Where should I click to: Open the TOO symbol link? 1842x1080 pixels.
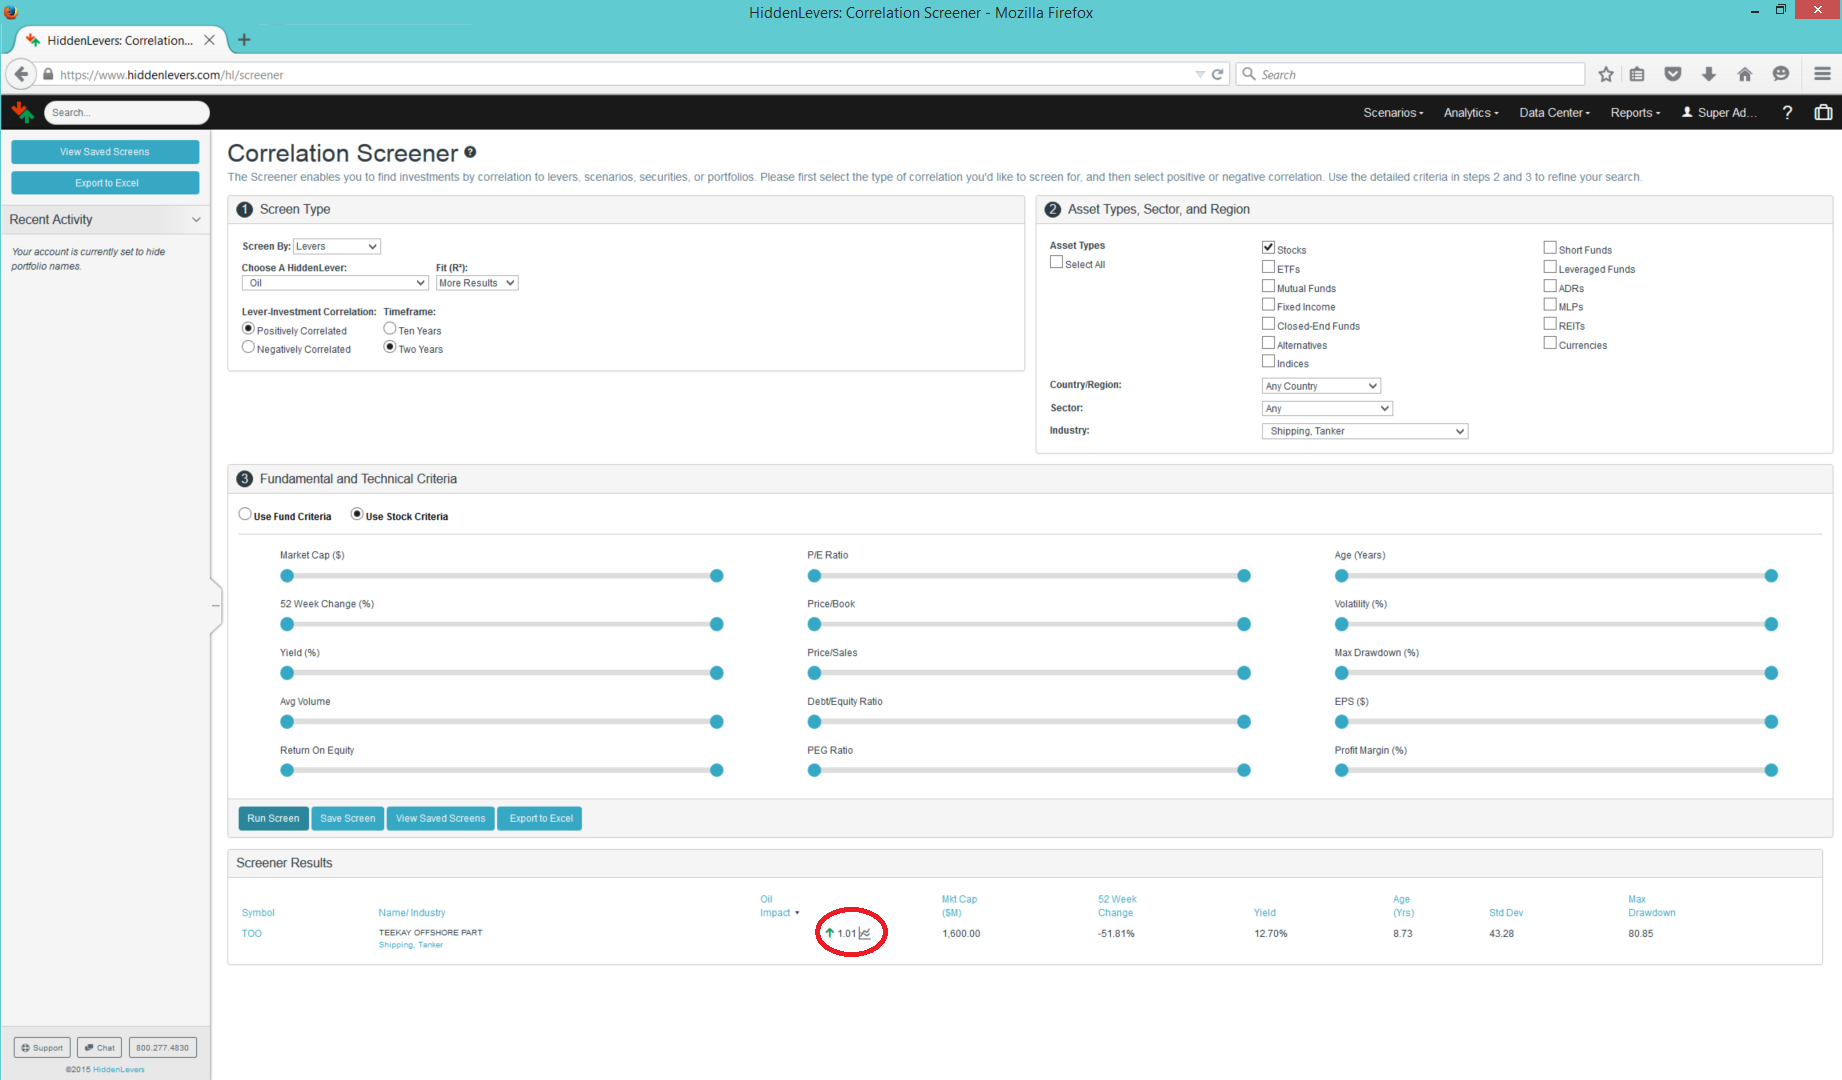pos(252,934)
